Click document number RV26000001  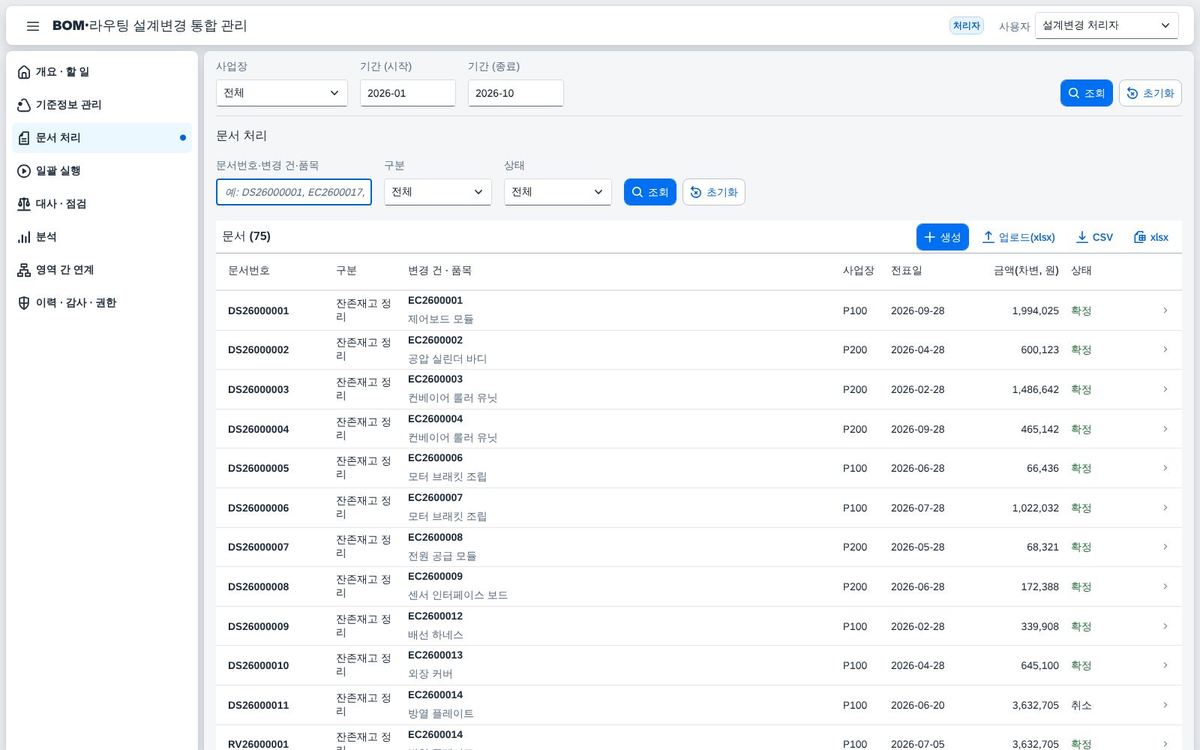tap(258, 744)
